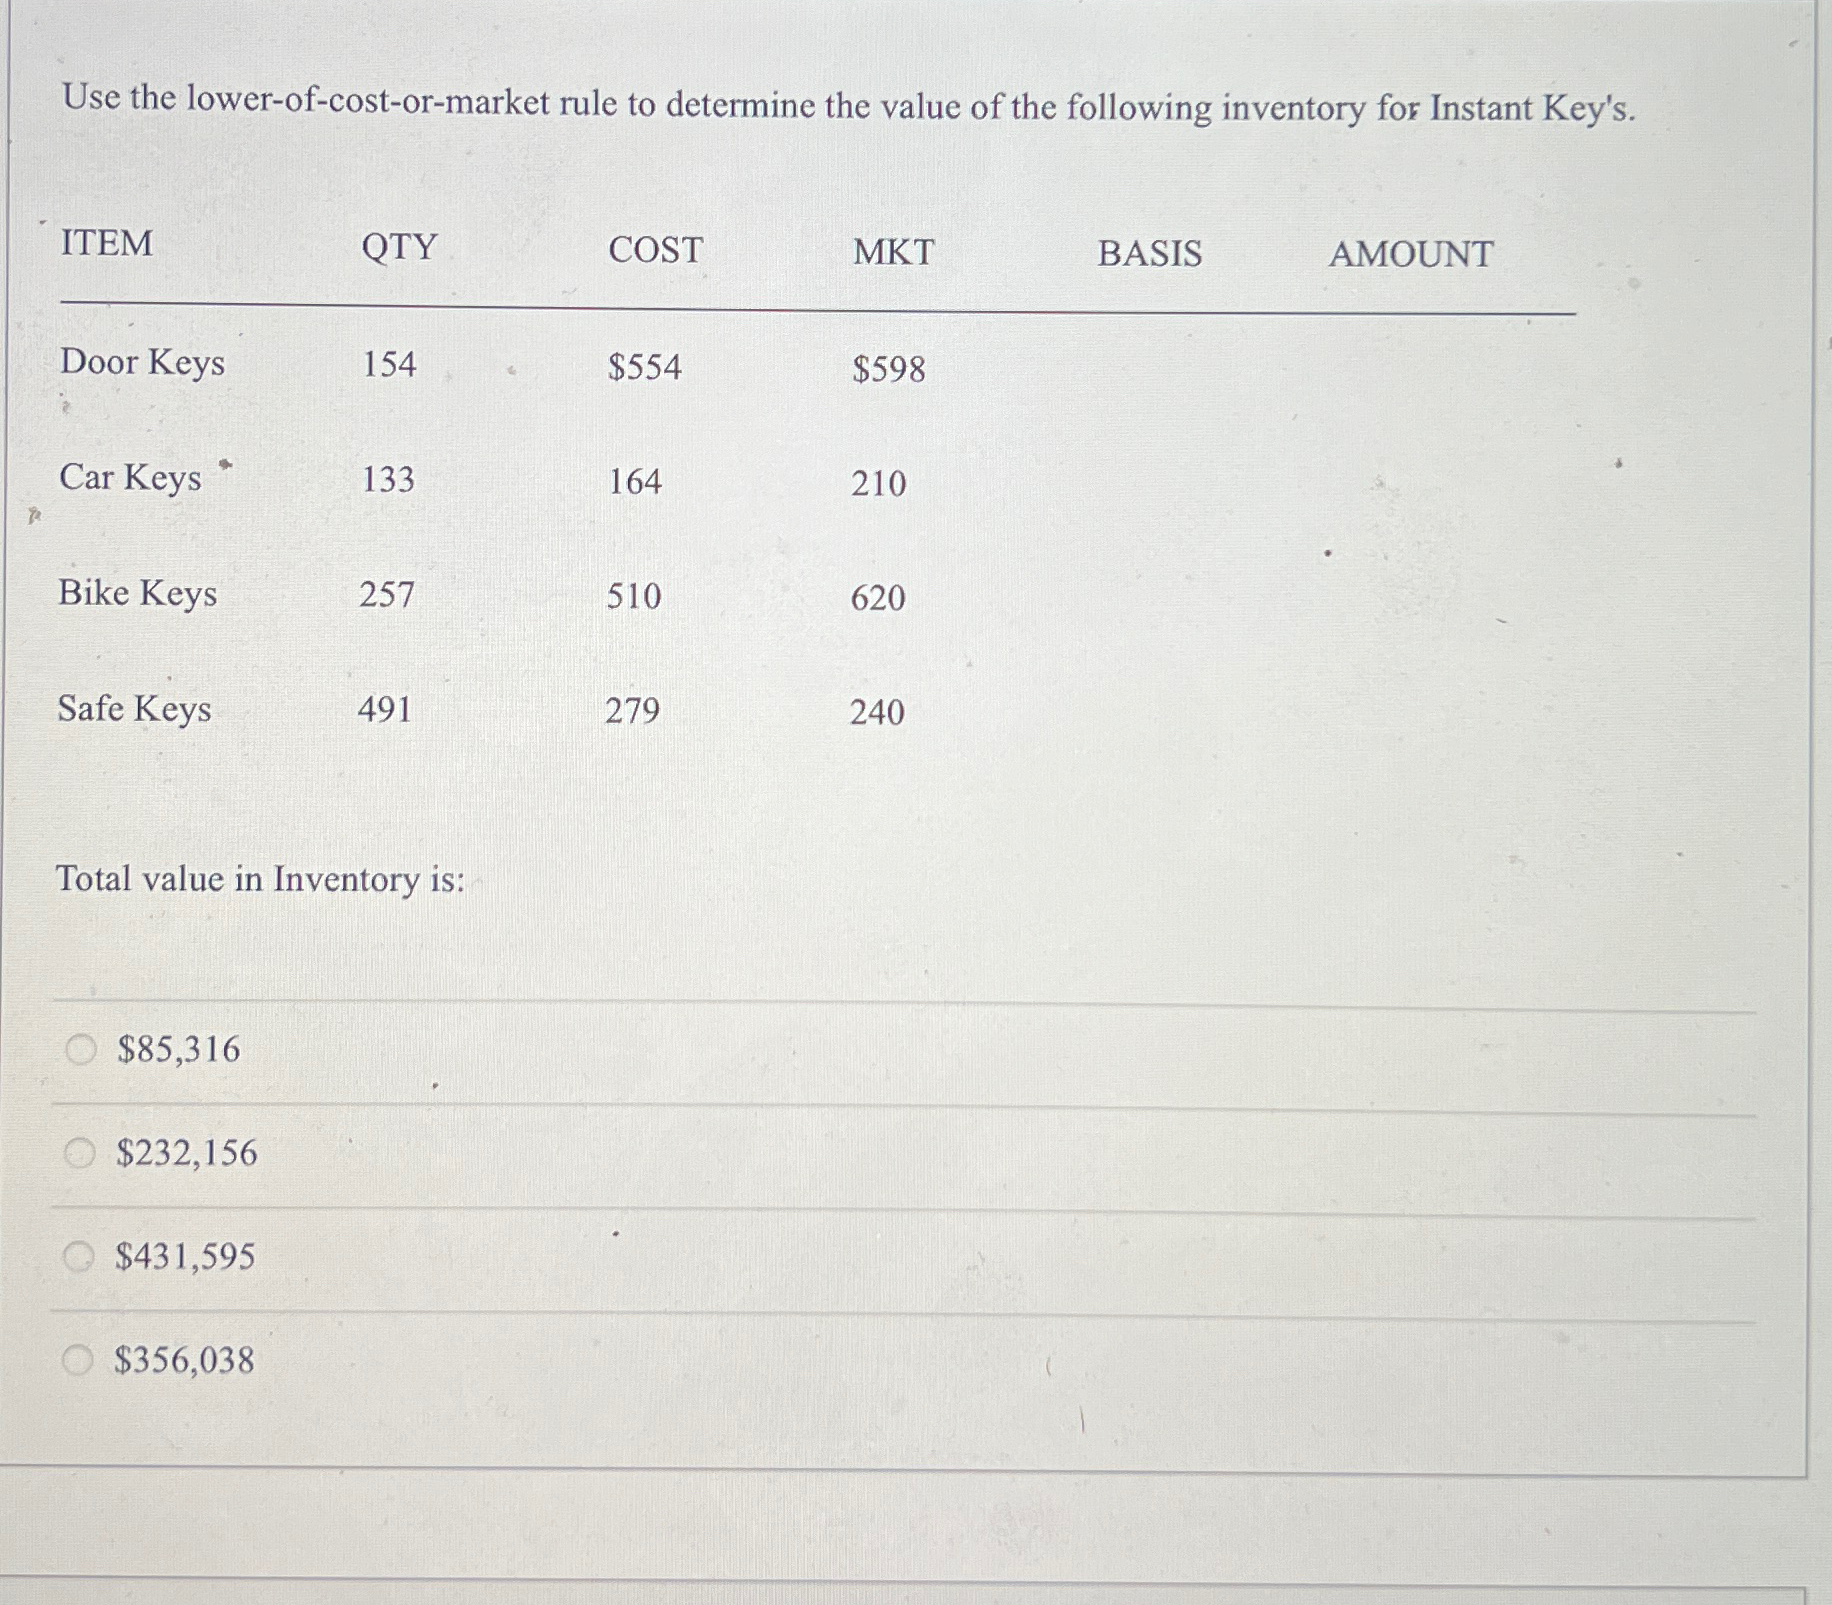Image resolution: width=1832 pixels, height=1605 pixels.
Task: Click the MKT column header
Action: pos(894,252)
